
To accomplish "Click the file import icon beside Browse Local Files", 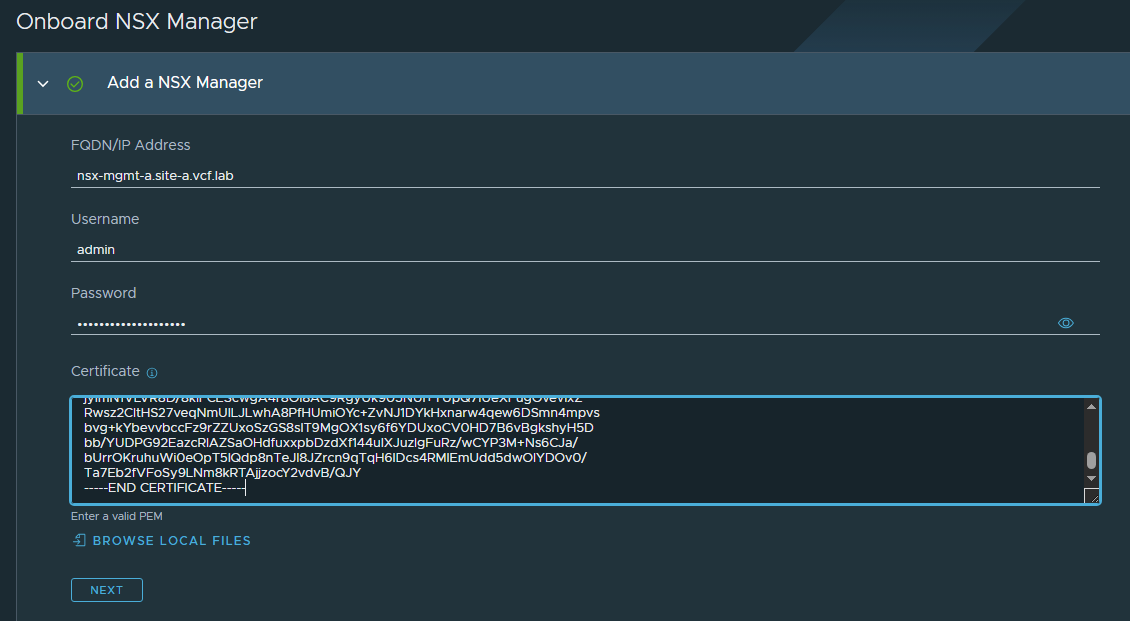I will pyautogui.click(x=79, y=540).
